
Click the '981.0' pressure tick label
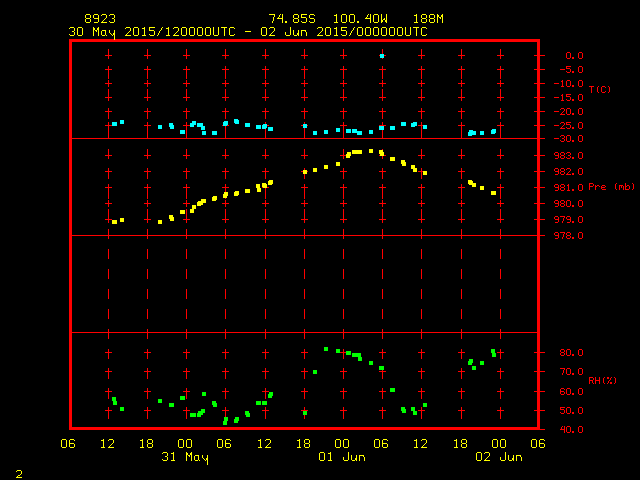coord(569,188)
